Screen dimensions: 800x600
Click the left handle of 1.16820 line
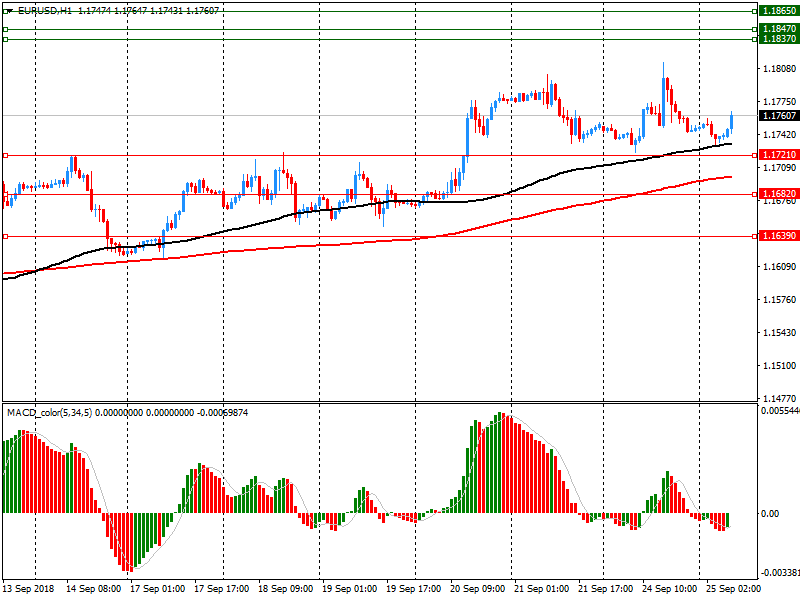click(6, 194)
